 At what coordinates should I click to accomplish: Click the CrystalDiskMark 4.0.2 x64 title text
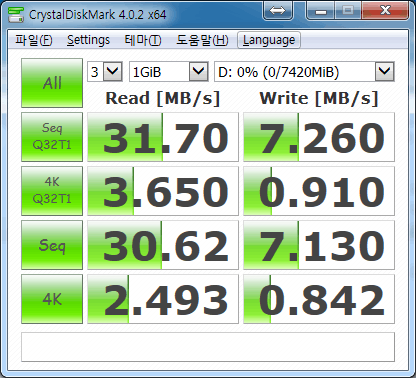[x=98, y=15]
